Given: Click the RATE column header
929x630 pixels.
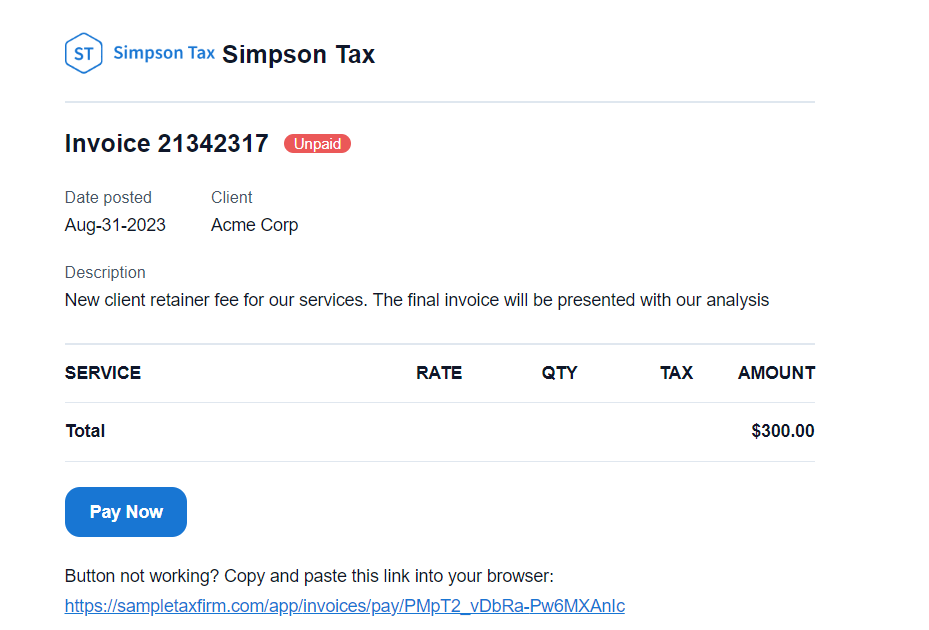Looking at the screenshot, I should [439, 373].
